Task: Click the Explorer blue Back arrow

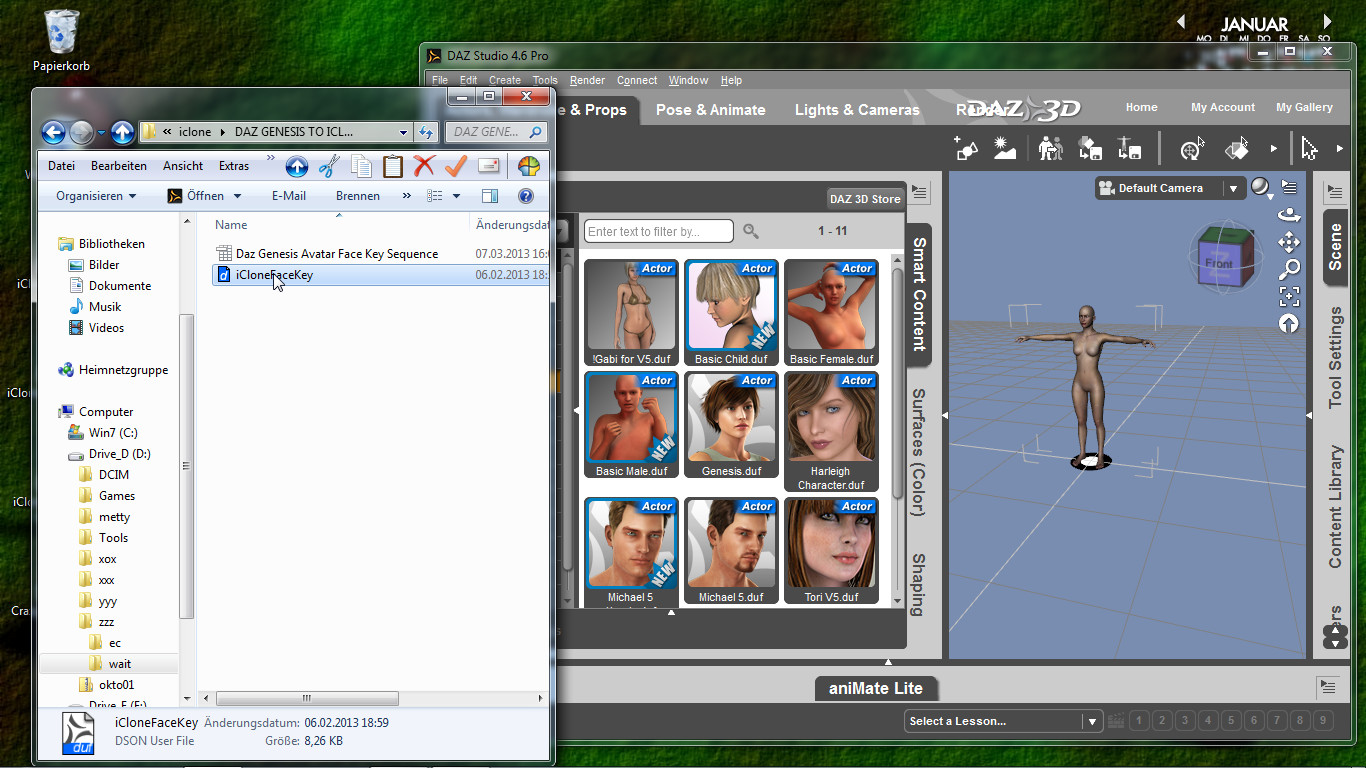Action: tap(54, 132)
